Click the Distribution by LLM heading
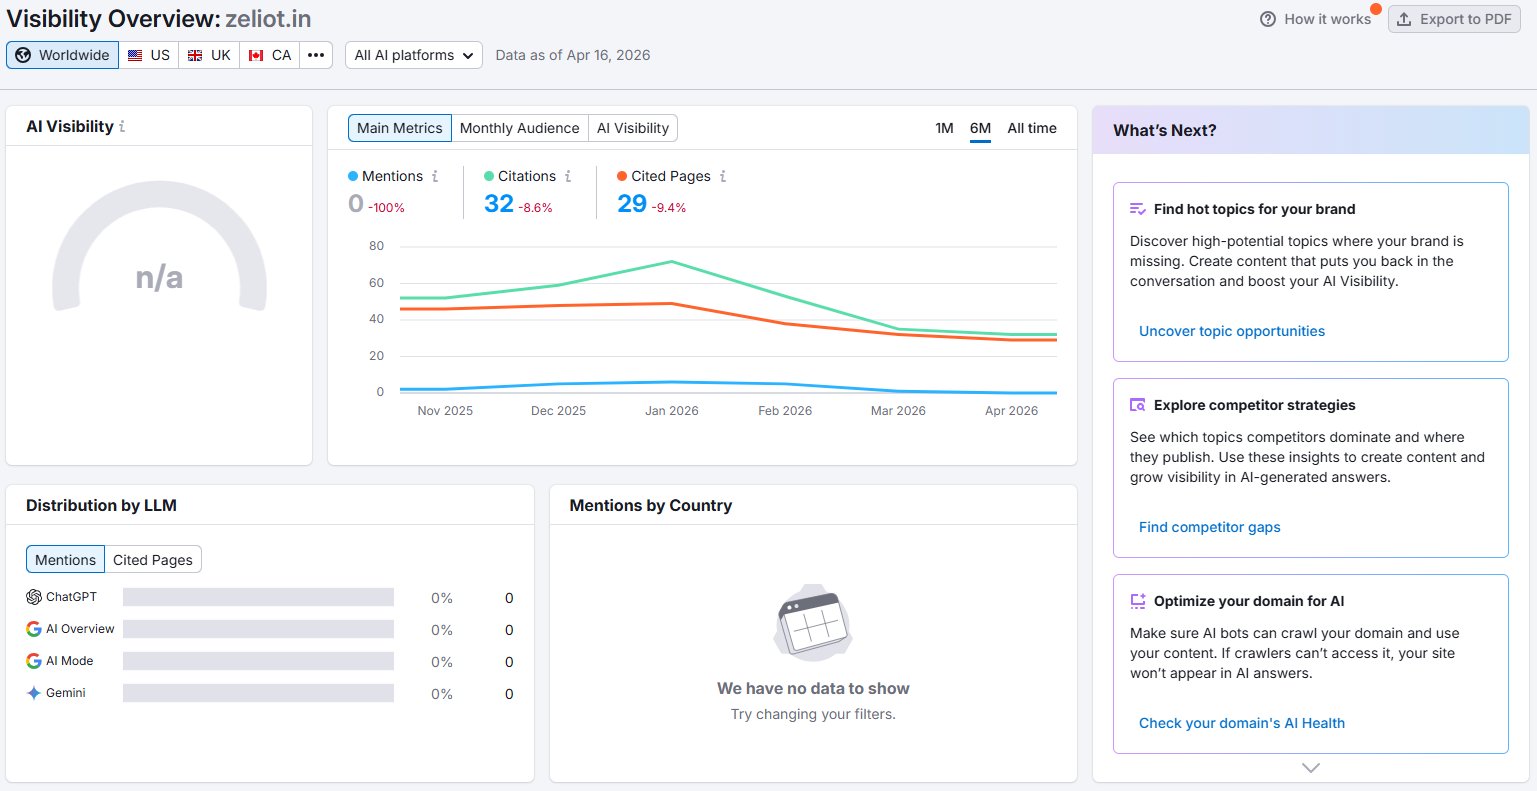Screen dimensions: 1537x791 101,506
